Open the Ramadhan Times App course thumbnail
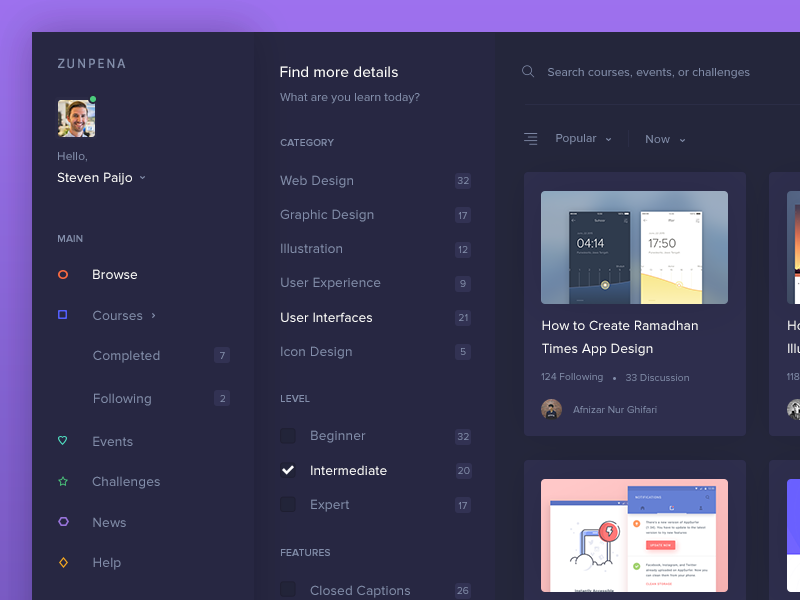 click(x=634, y=247)
